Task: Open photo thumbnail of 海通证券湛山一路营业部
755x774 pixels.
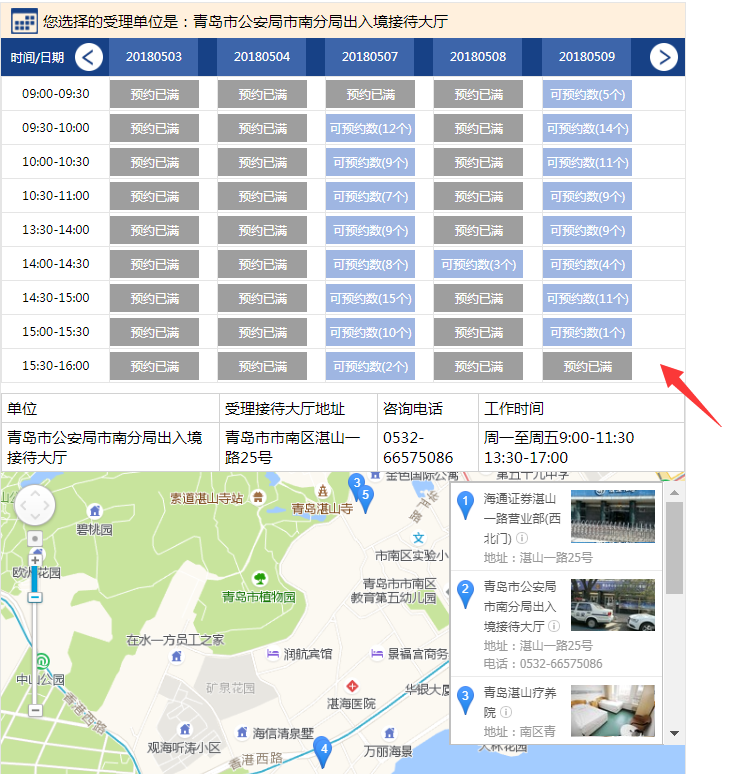Action: (613, 516)
